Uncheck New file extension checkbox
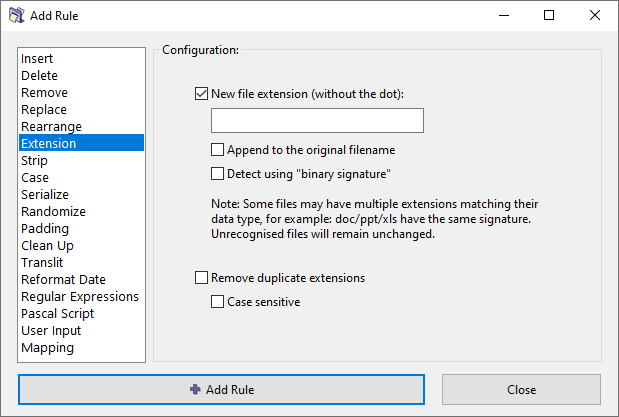The width and height of the screenshot is (619, 417). click(202, 94)
